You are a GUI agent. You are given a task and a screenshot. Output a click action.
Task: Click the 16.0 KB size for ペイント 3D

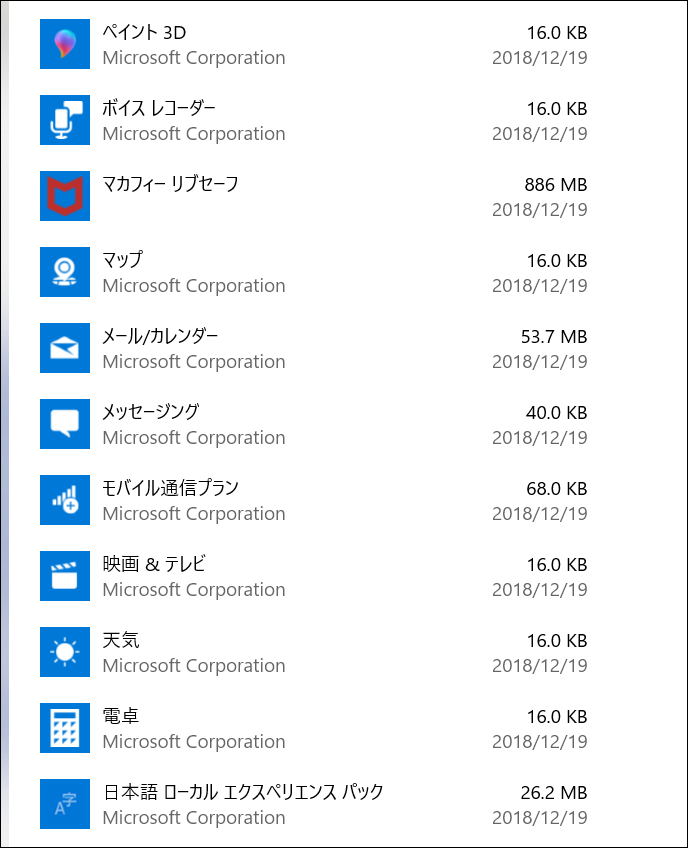coord(557,32)
